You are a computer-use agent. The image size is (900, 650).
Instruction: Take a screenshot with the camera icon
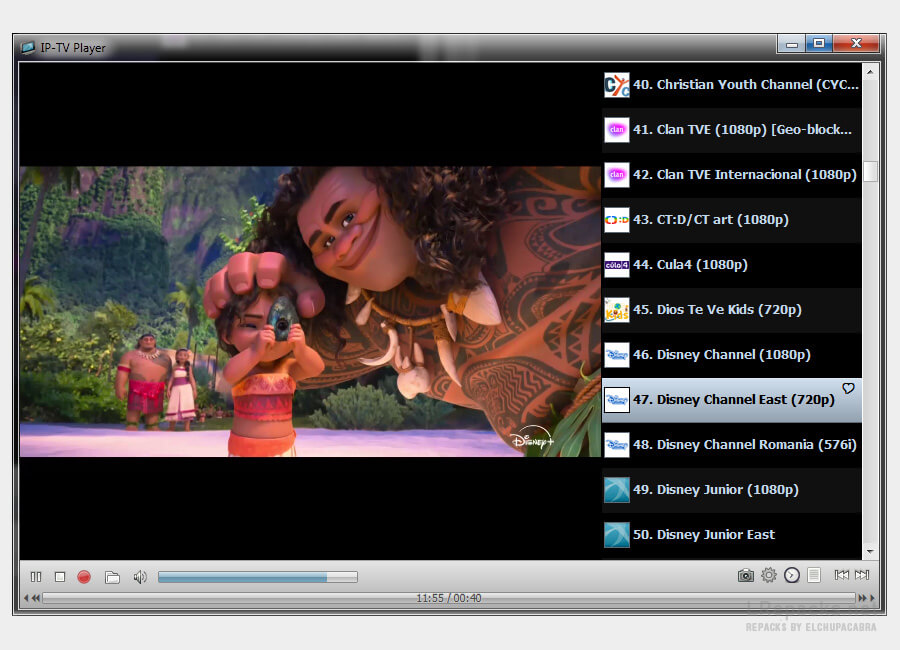(746, 575)
